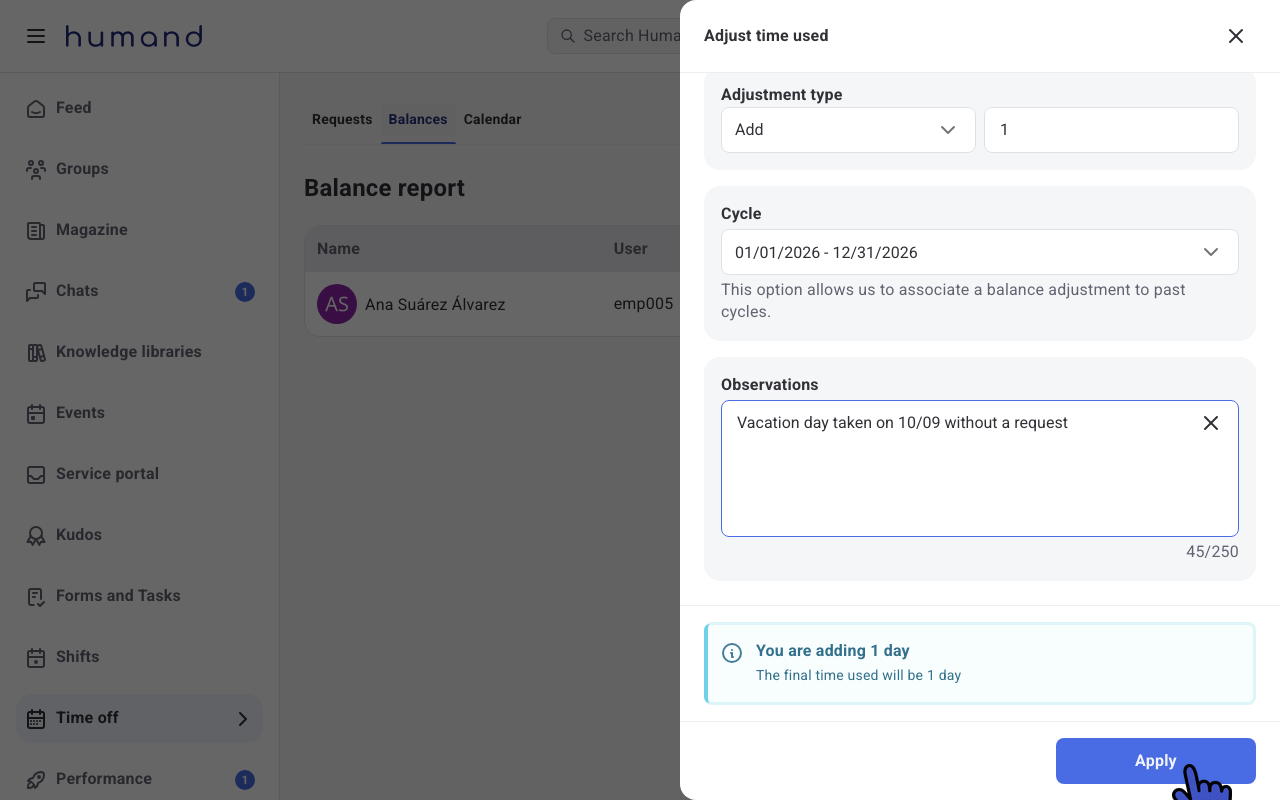Image resolution: width=1280 pixels, height=800 pixels.
Task: Click the Performance rocket icon
Action: [36, 779]
